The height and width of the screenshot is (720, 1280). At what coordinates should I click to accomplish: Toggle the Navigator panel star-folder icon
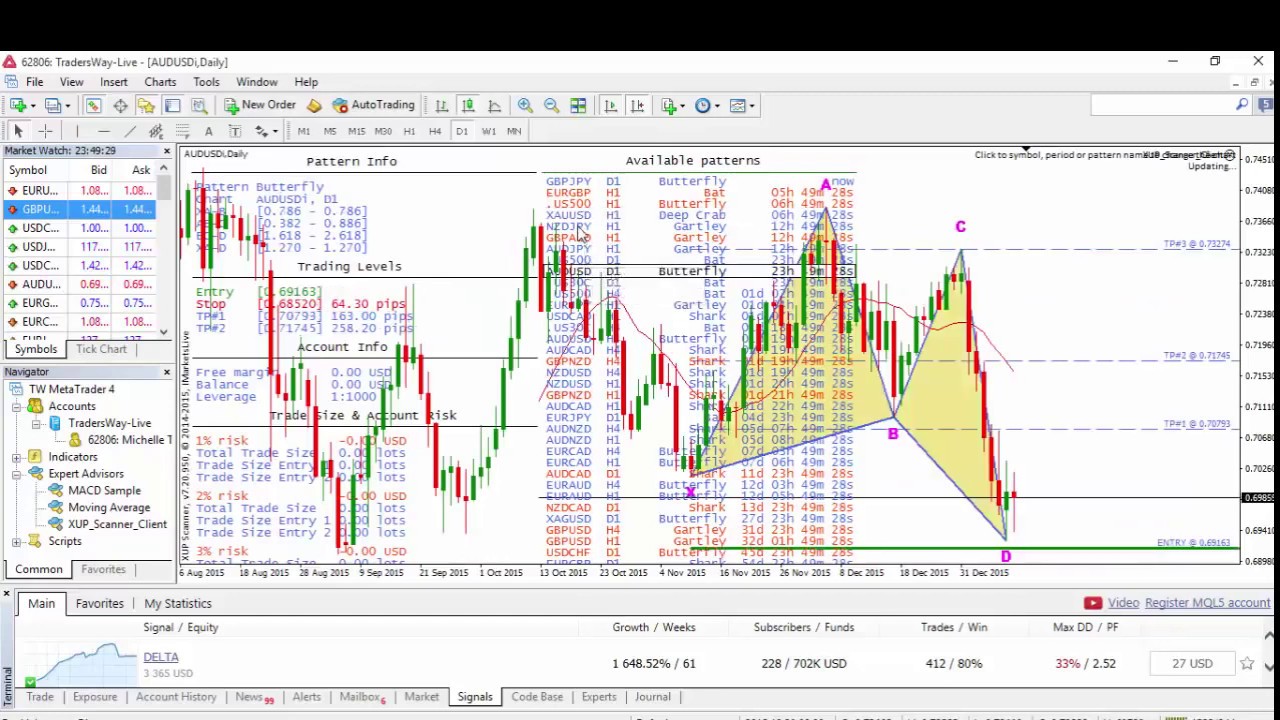click(146, 105)
